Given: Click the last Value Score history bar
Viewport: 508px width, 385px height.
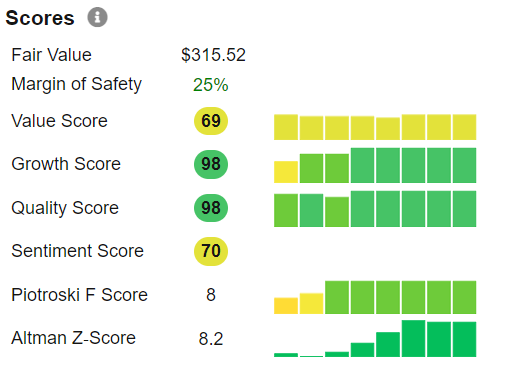Looking at the screenshot, I should click(464, 127).
